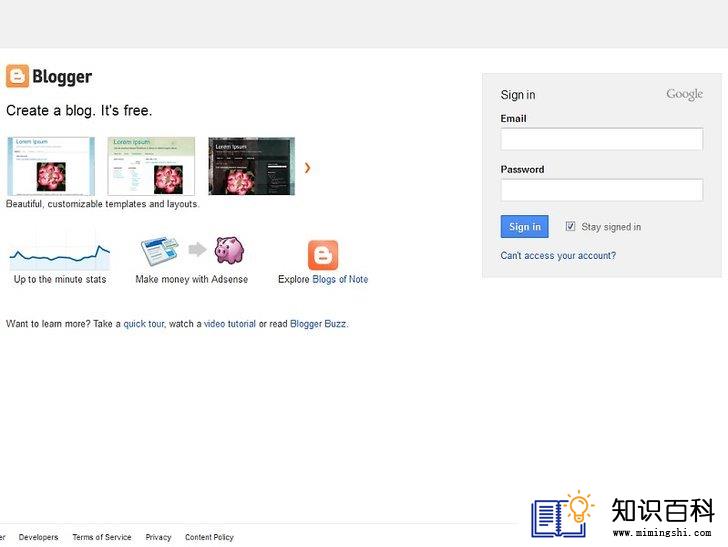Open the dark Lorem Ipsum template thumbnail

pyautogui.click(x=252, y=166)
